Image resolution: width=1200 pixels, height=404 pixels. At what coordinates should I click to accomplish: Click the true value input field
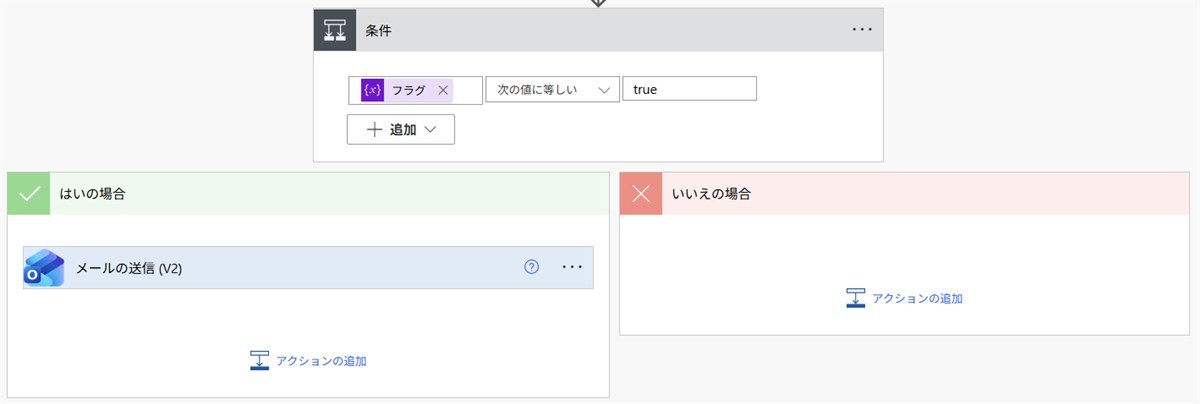click(x=688, y=90)
